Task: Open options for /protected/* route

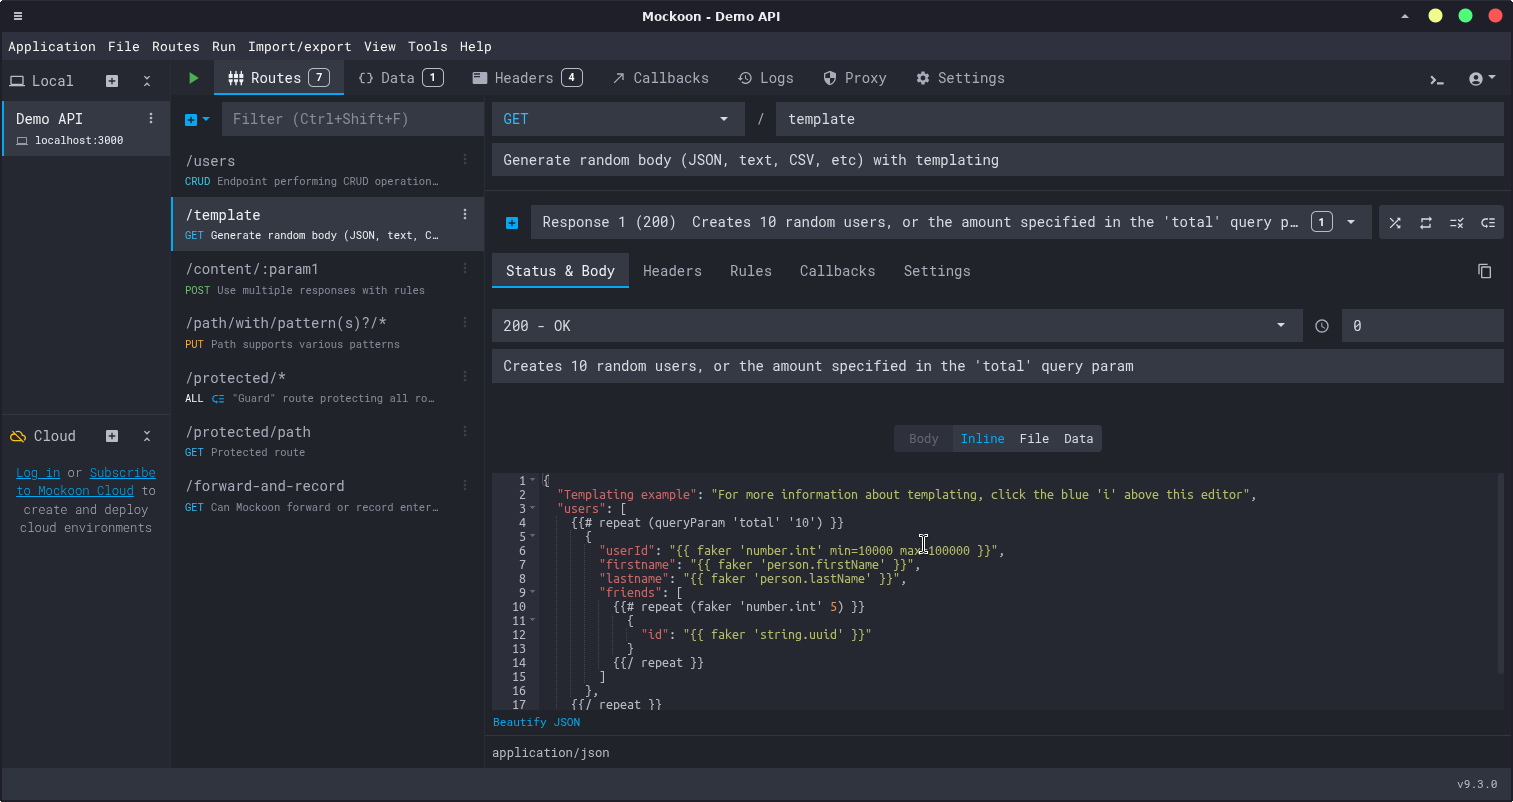Action: pos(464,377)
